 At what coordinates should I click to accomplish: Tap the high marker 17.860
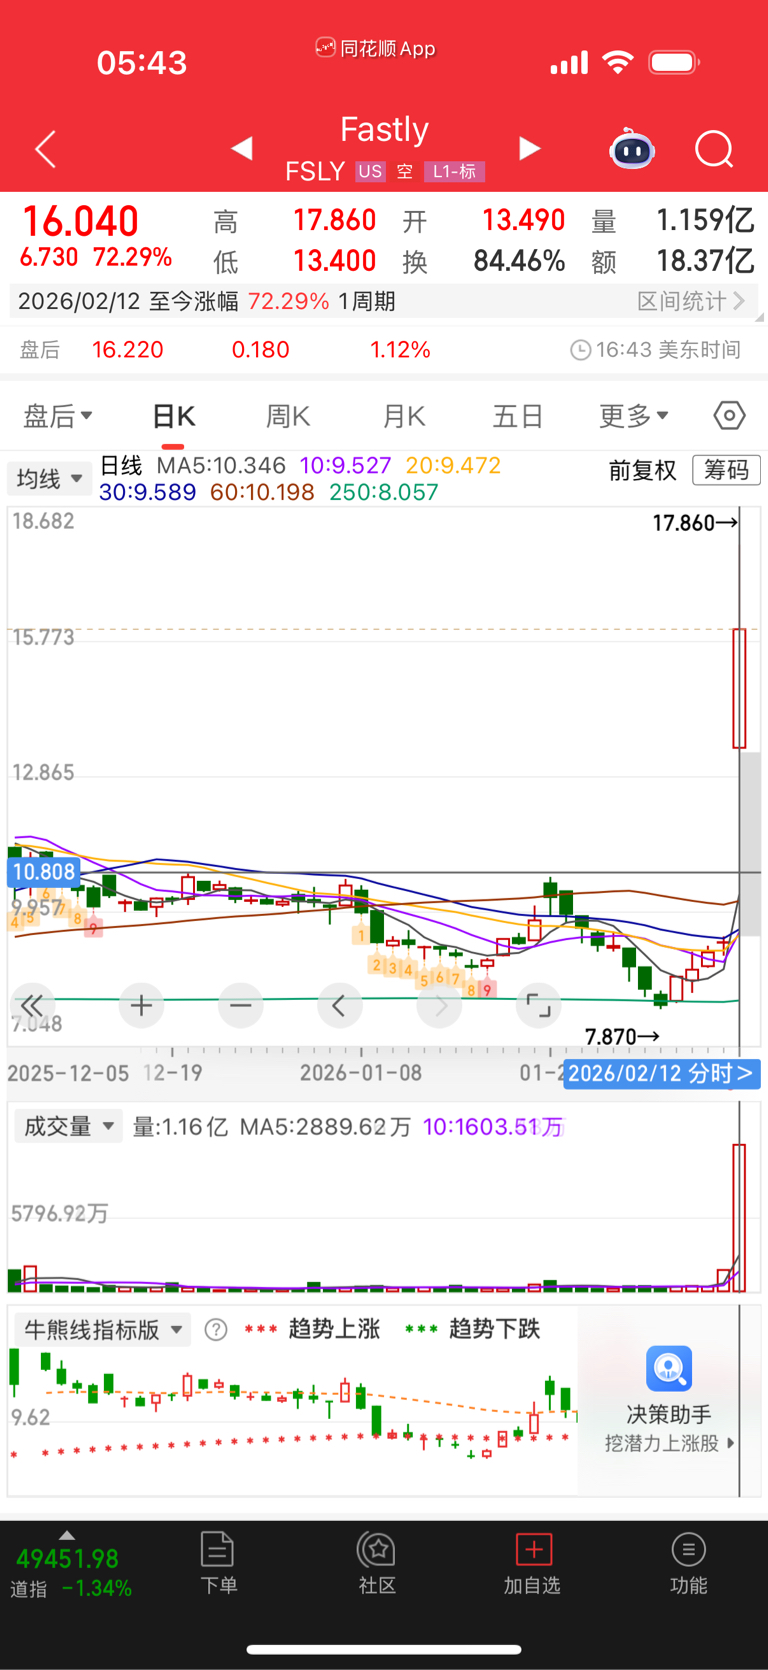point(694,522)
